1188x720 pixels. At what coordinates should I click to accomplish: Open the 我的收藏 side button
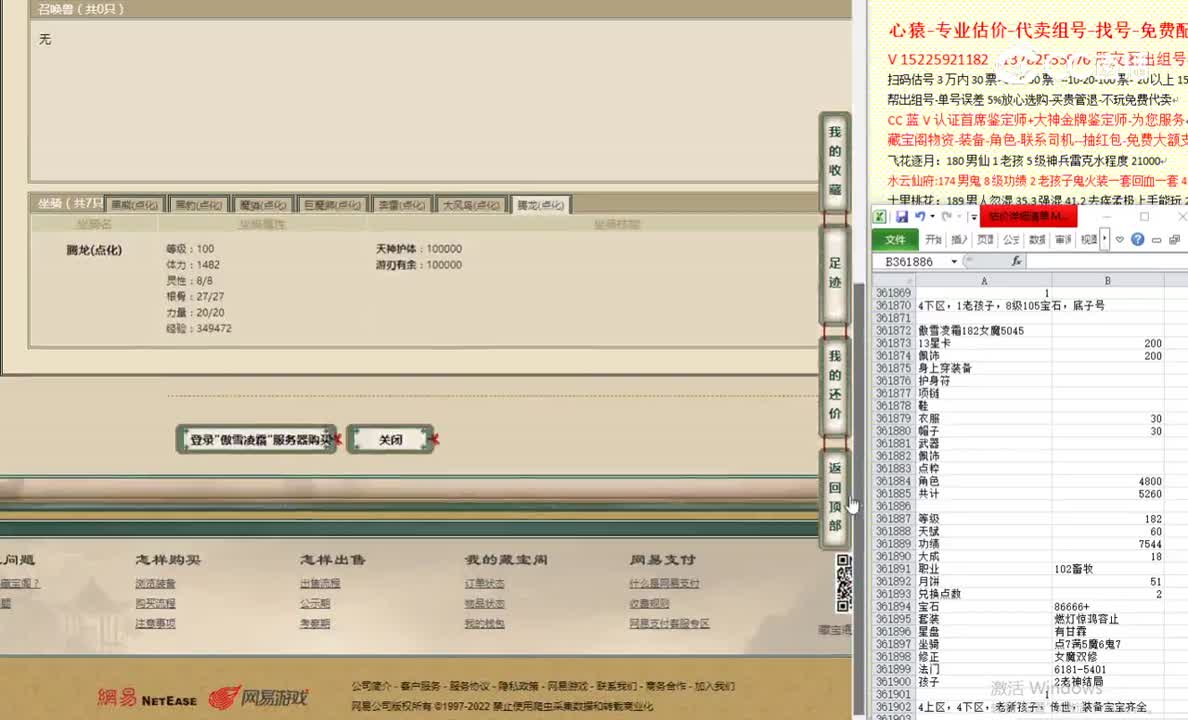point(834,161)
